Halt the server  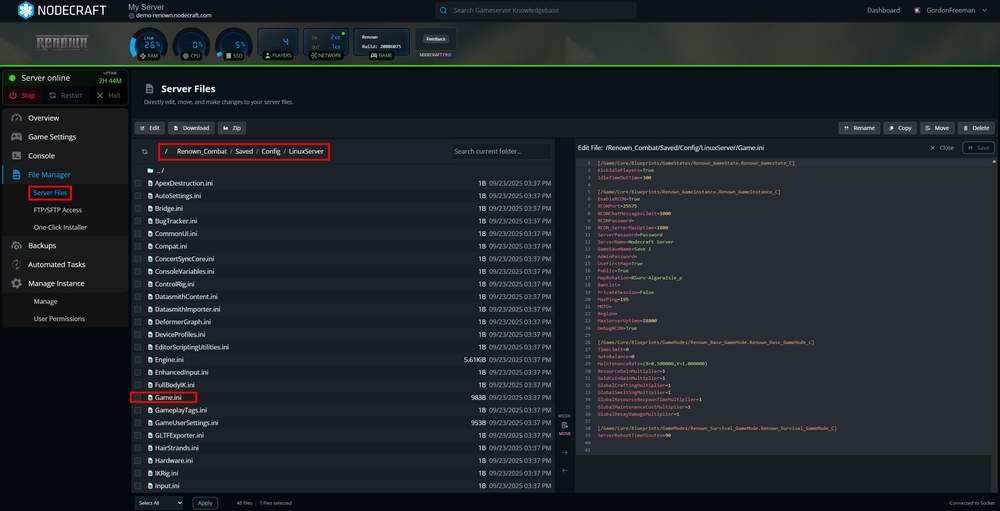point(108,96)
